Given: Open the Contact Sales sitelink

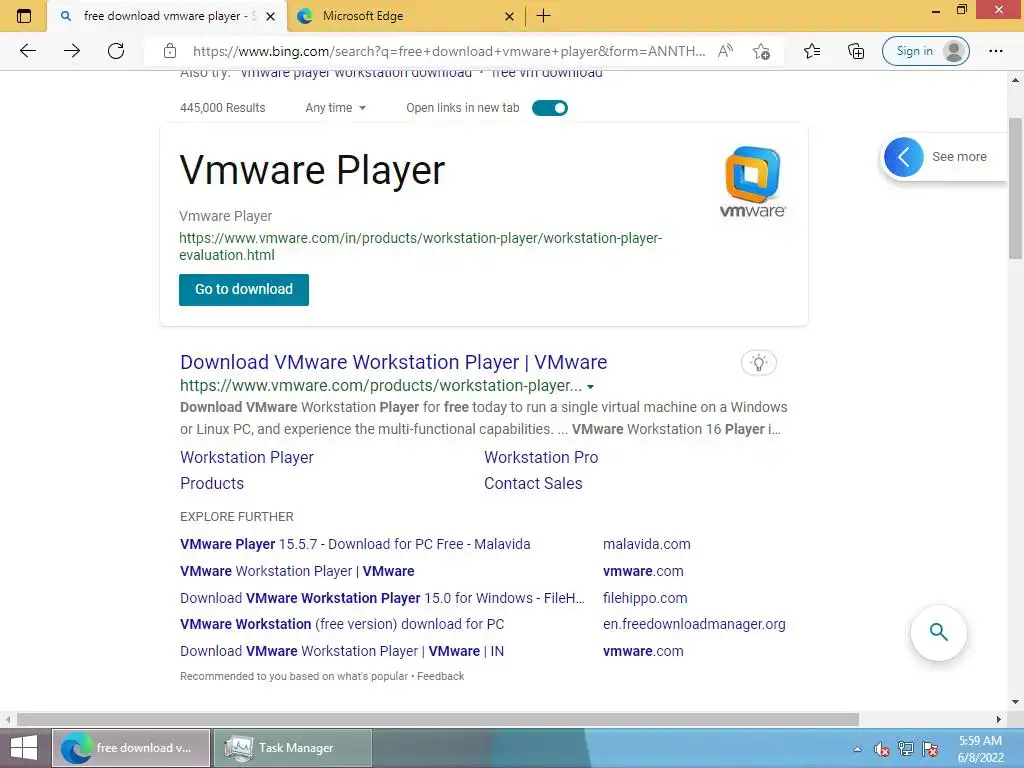Looking at the screenshot, I should [x=533, y=483].
